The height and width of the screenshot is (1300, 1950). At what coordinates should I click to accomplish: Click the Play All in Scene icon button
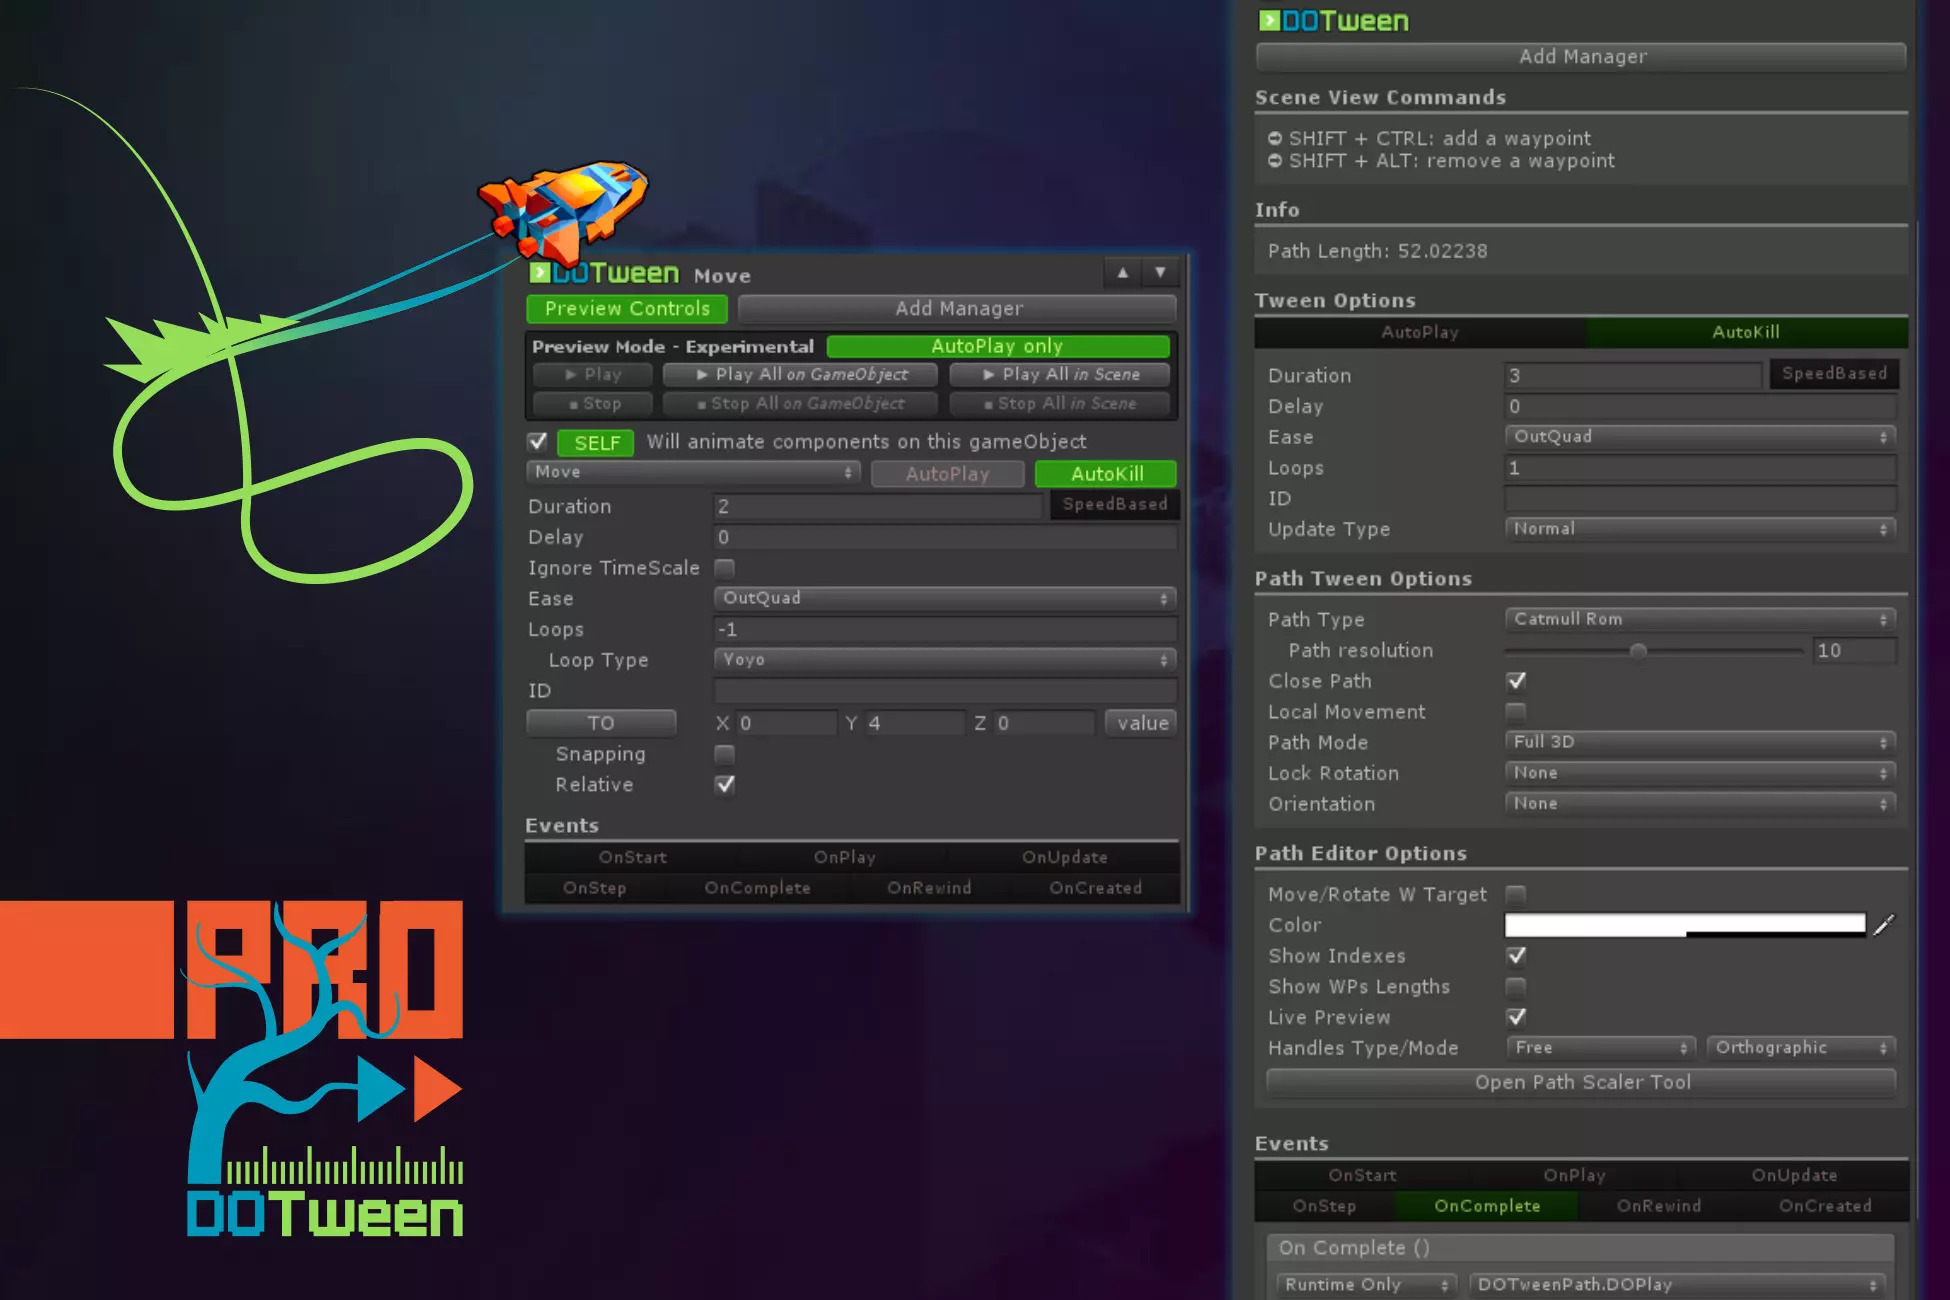(x=1060, y=374)
